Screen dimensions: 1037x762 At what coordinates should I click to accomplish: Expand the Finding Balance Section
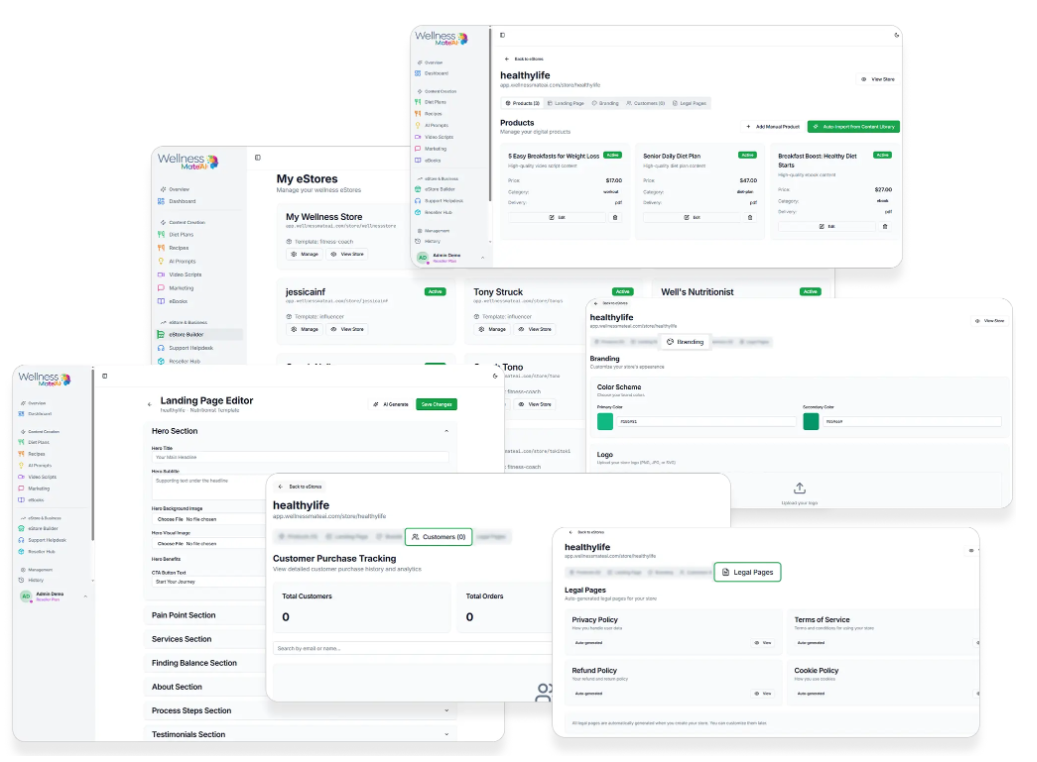pos(205,663)
